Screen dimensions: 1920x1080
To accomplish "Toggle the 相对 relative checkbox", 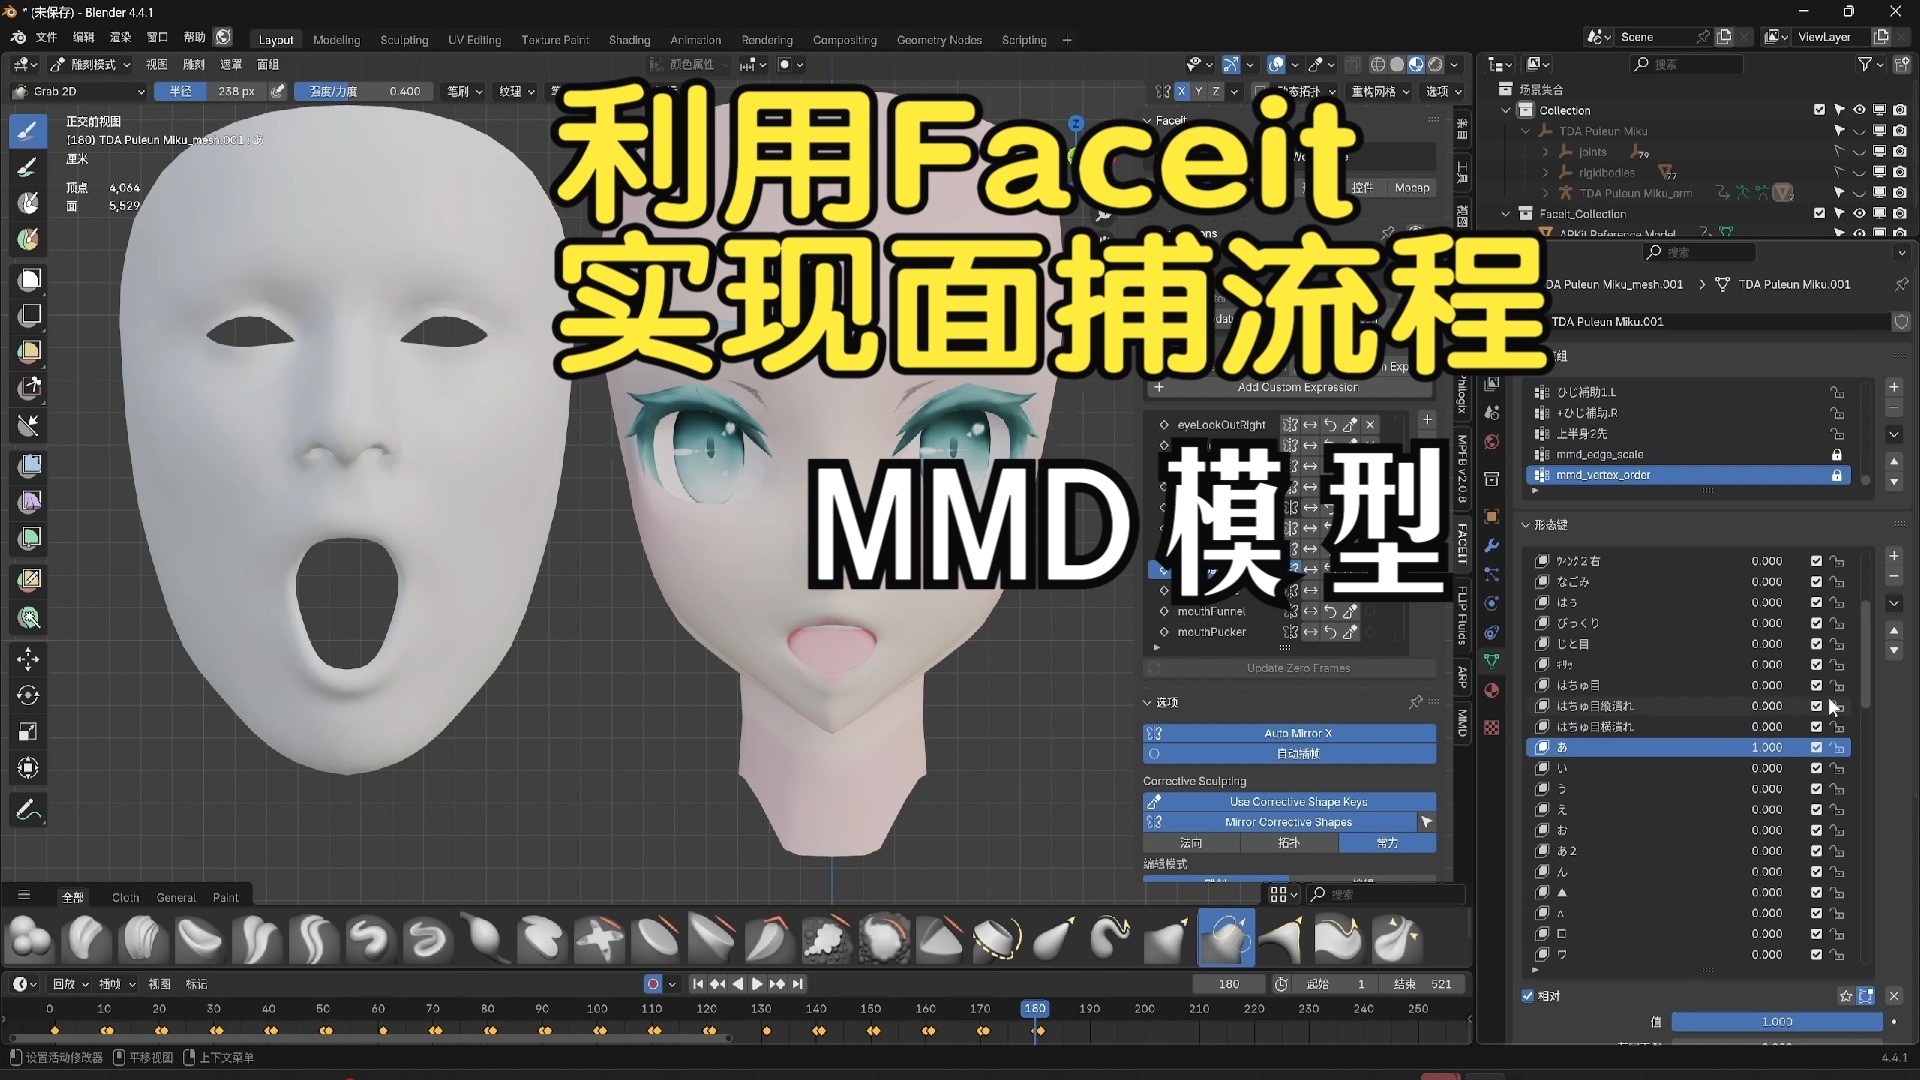I will point(1528,996).
